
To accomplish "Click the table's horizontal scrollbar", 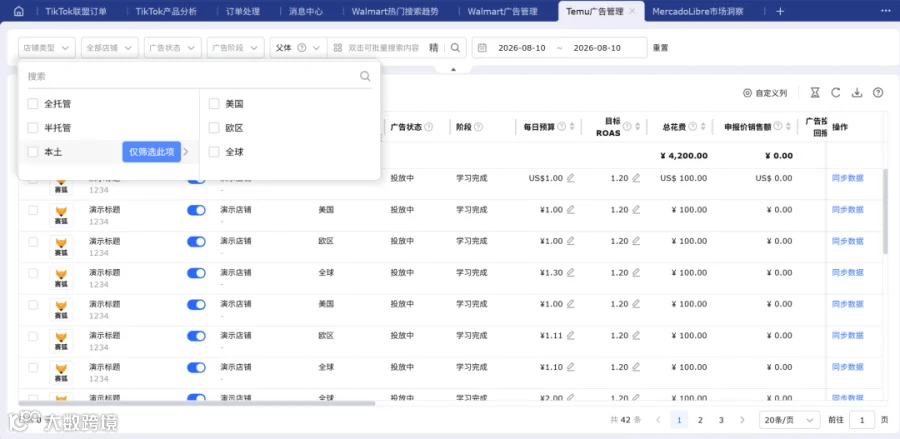I will click(x=197, y=403).
